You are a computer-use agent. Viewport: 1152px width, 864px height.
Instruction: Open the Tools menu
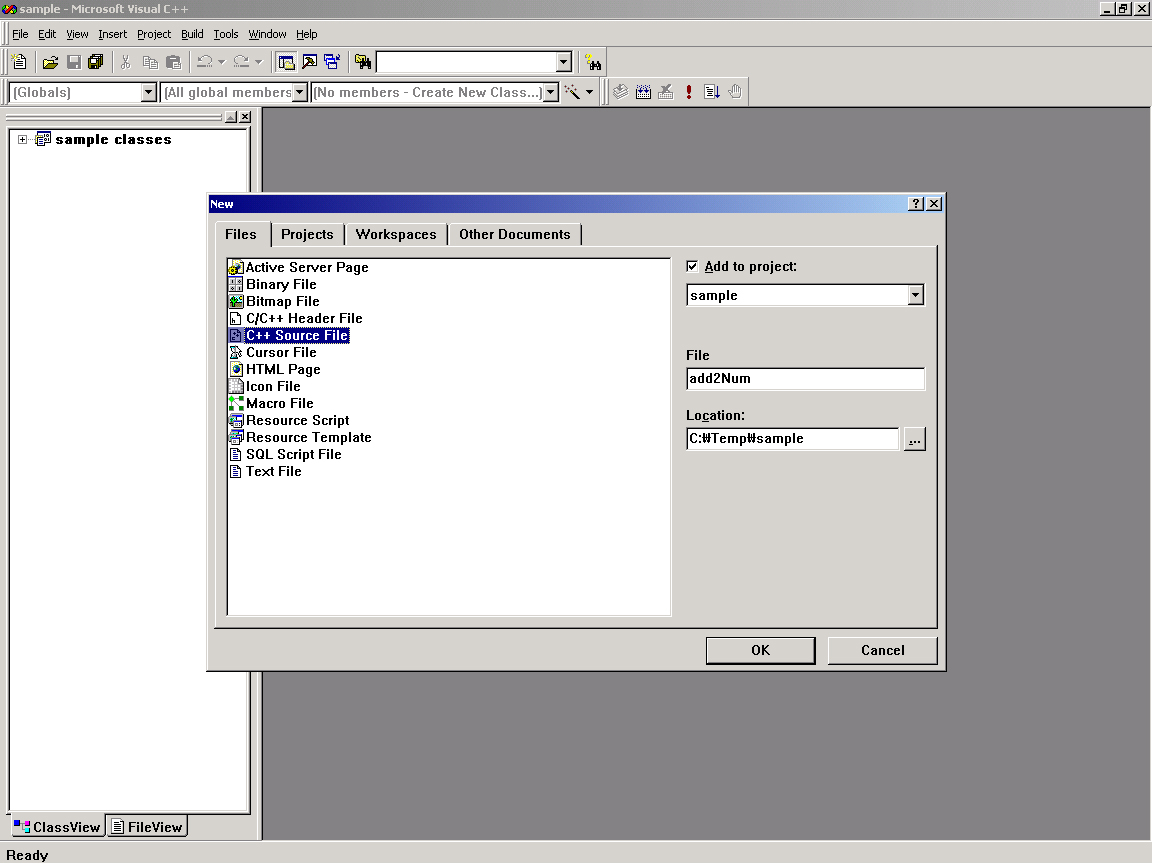point(226,34)
